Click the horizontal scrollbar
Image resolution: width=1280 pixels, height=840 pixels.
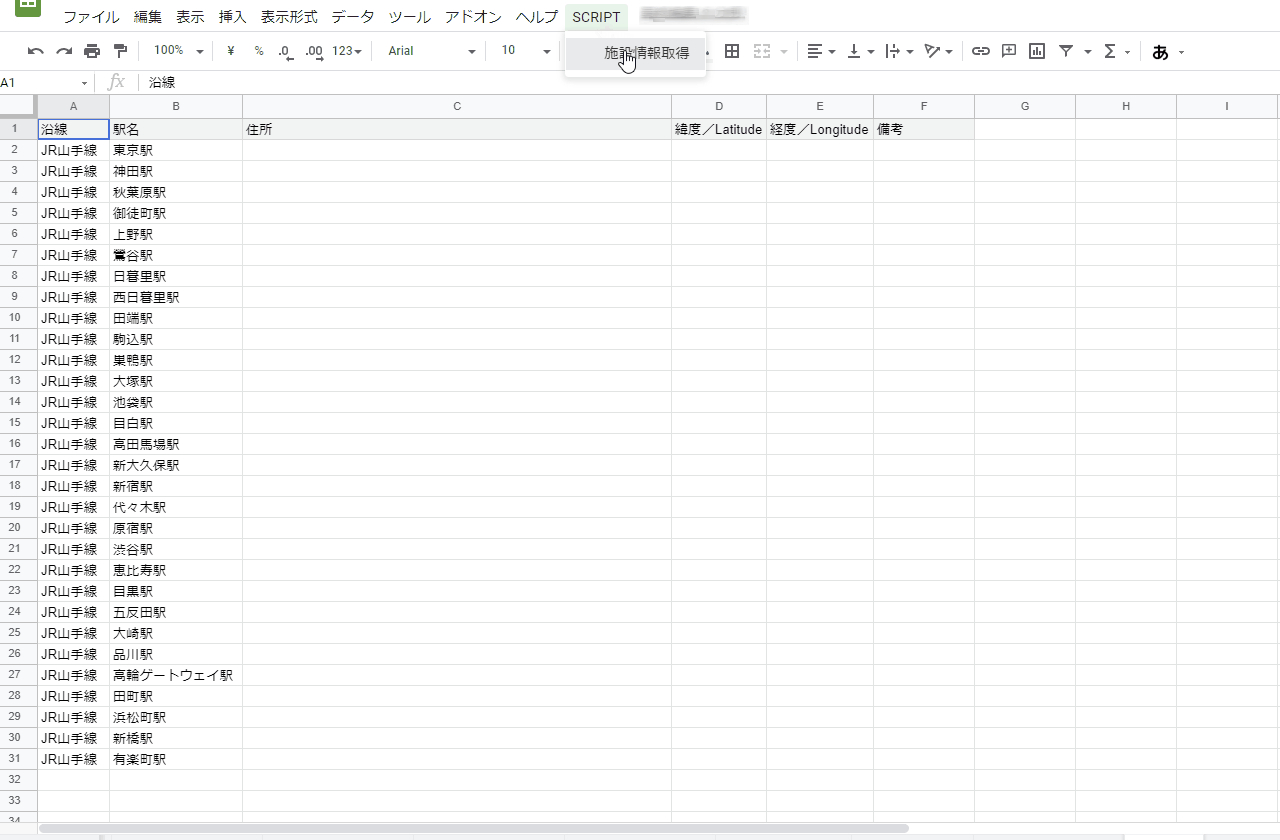(473, 828)
